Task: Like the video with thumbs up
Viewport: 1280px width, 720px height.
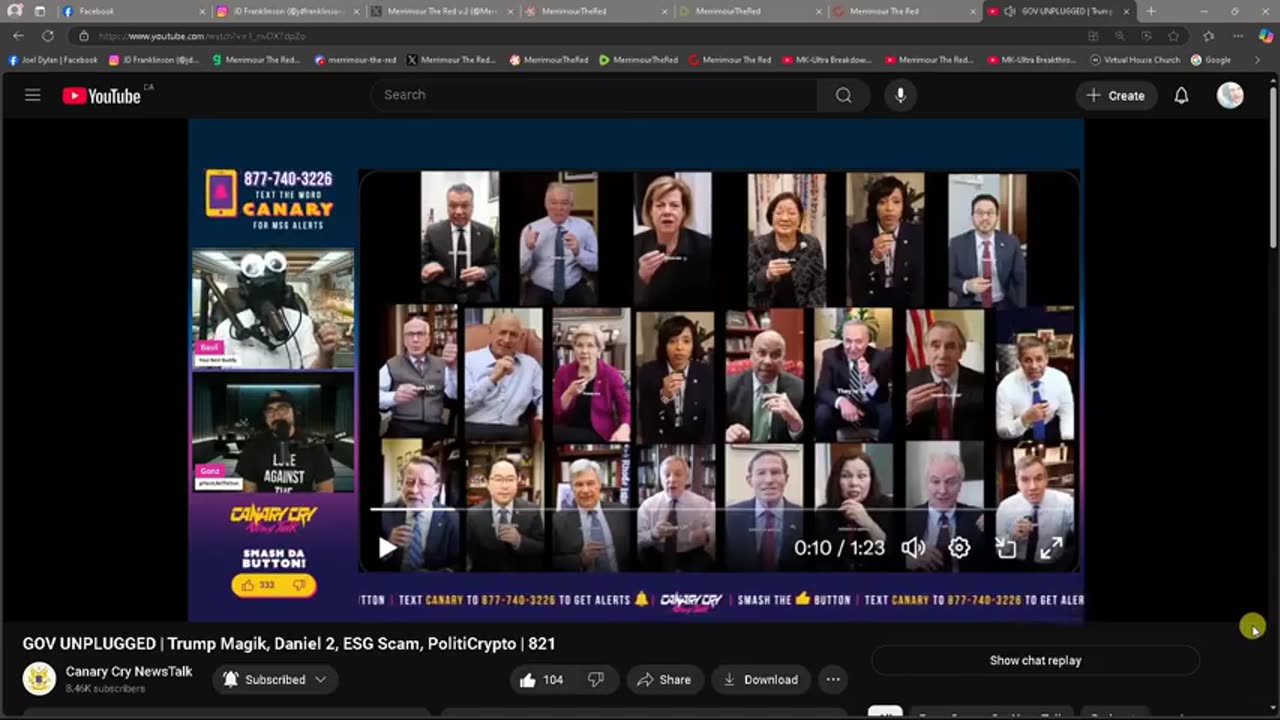Action: [x=540, y=680]
